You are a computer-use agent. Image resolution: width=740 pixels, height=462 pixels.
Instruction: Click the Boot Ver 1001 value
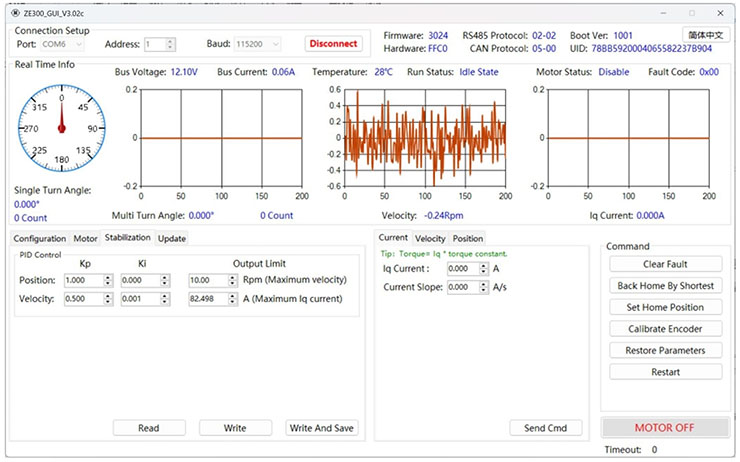(623, 36)
